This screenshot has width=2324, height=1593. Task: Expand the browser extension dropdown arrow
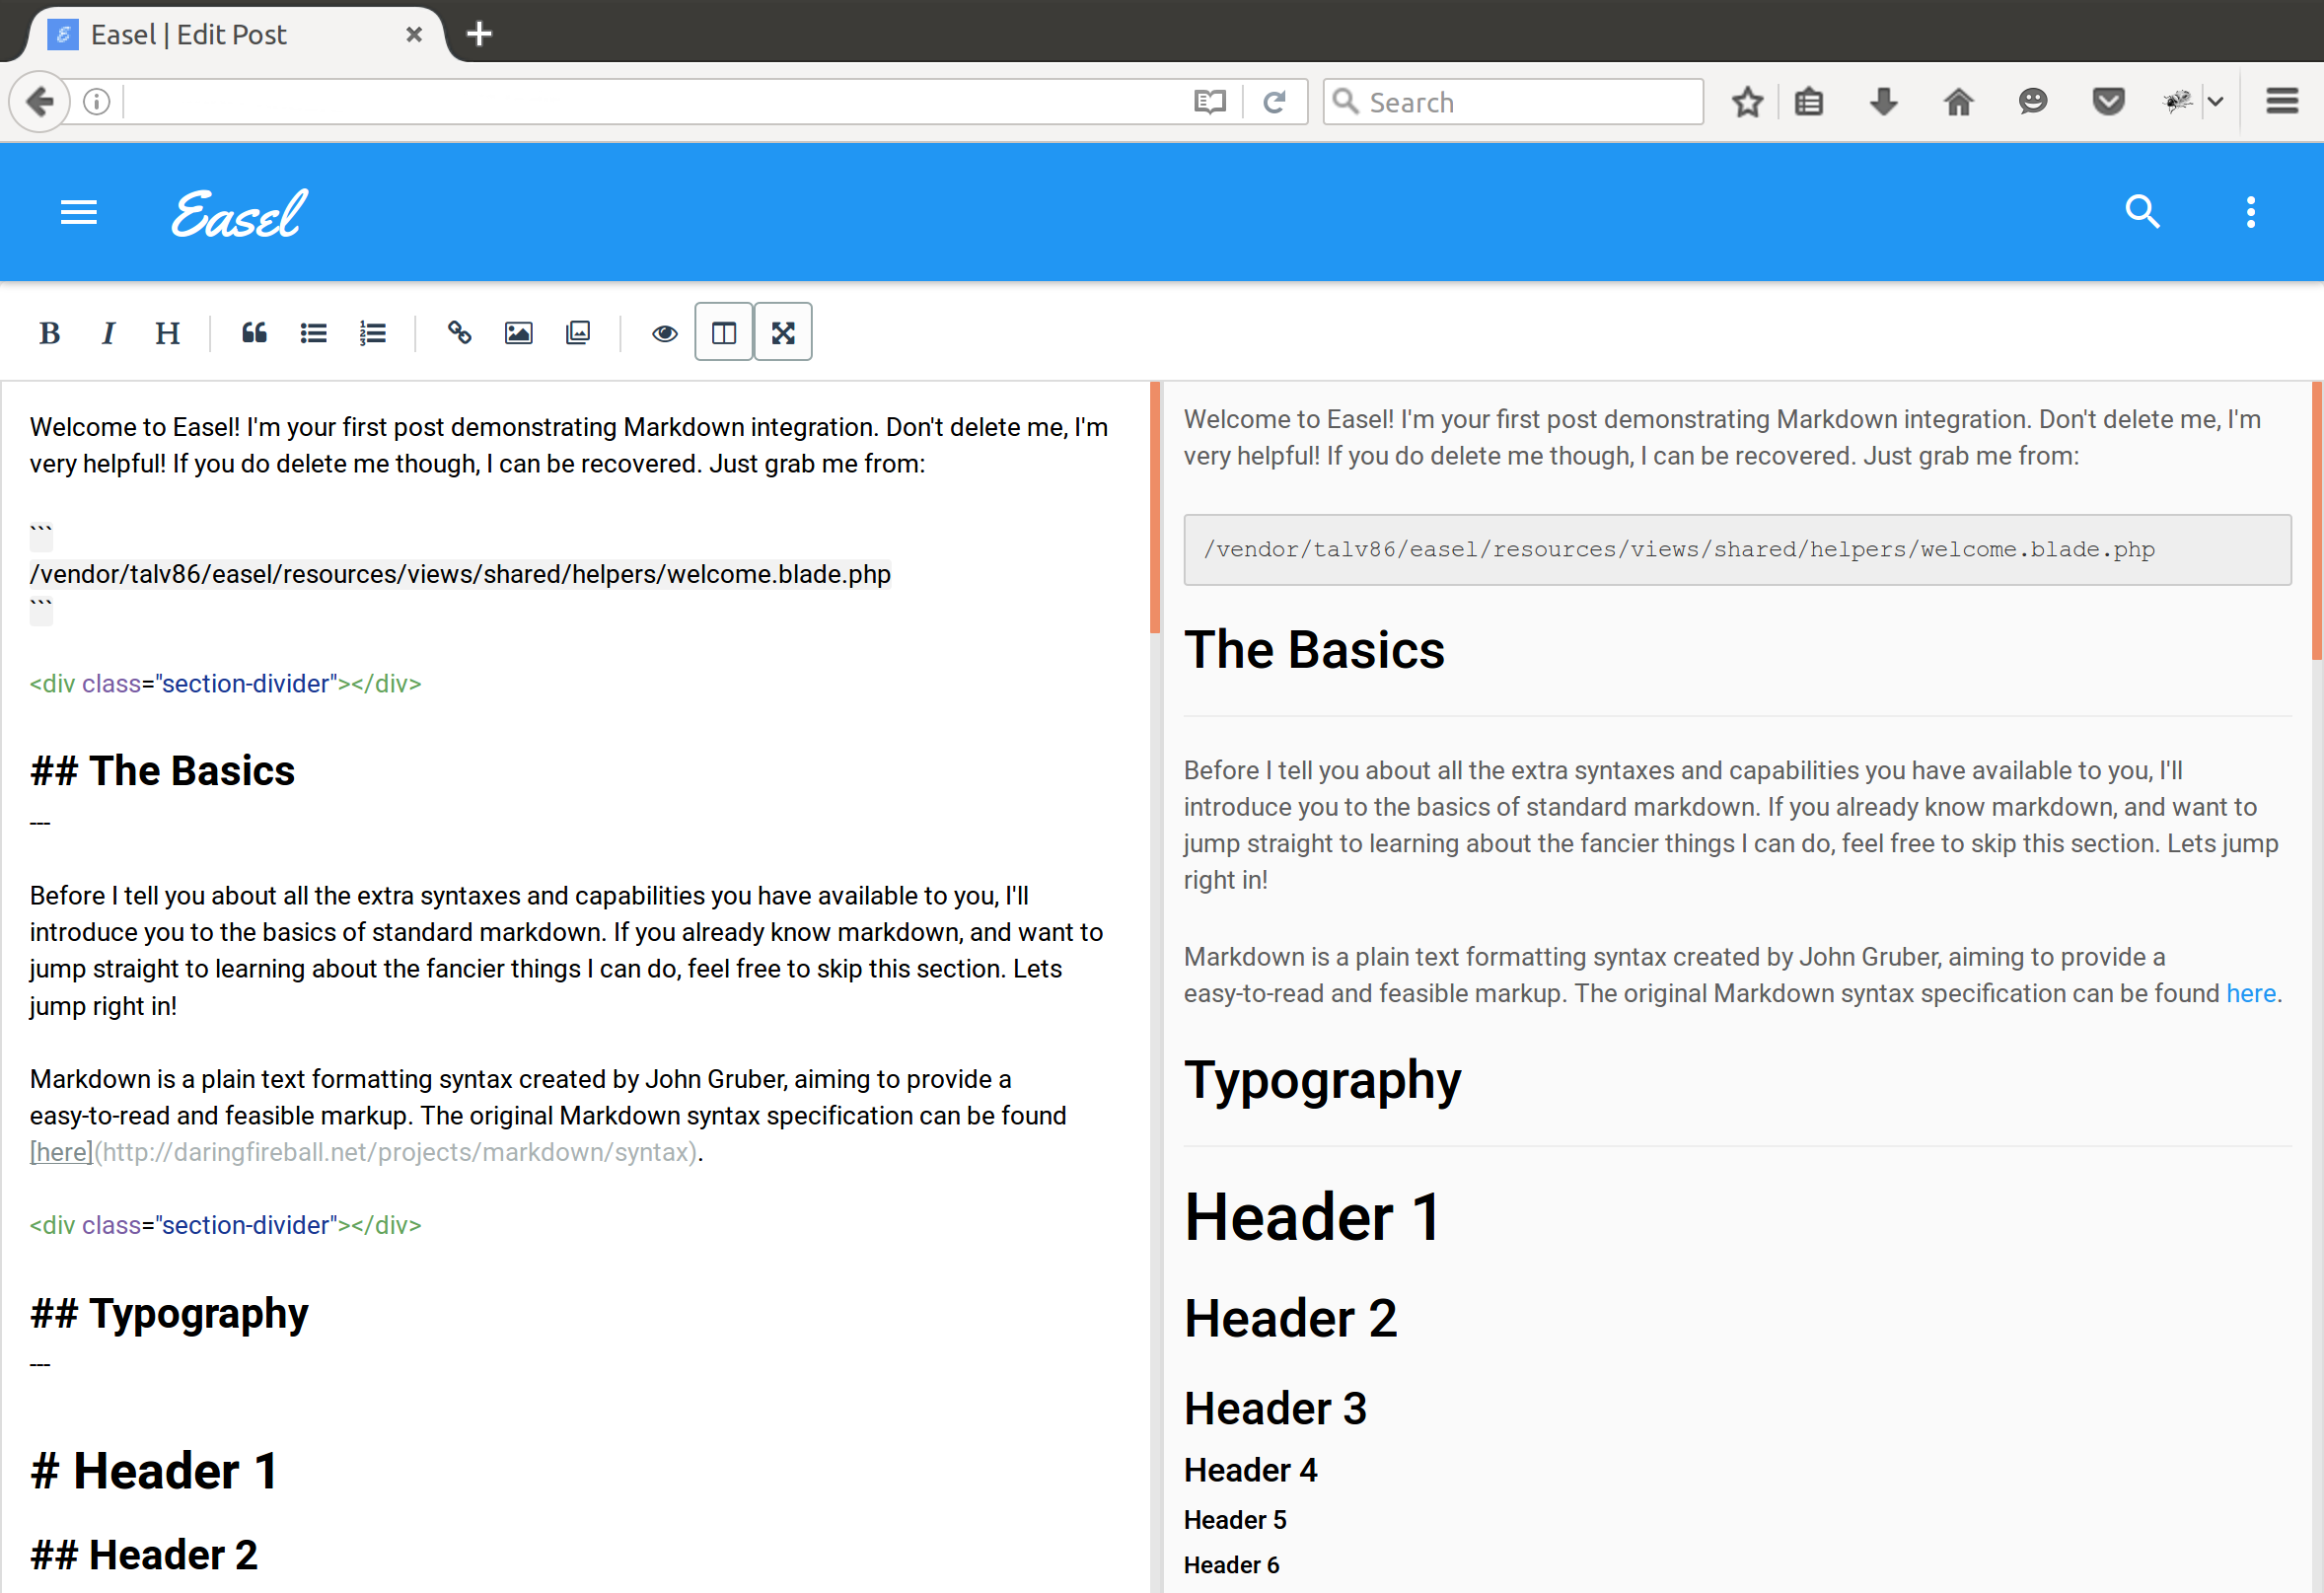[x=2215, y=102]
